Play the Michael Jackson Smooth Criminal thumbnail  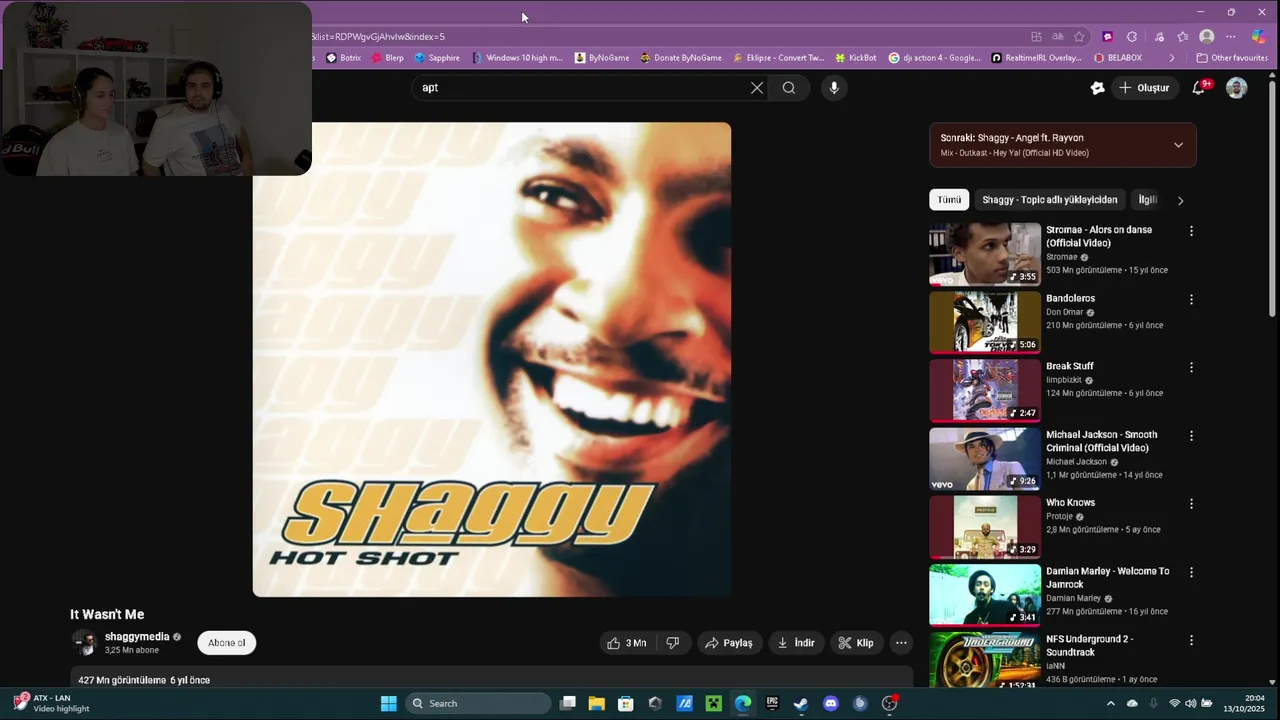[x=985, y=459]
